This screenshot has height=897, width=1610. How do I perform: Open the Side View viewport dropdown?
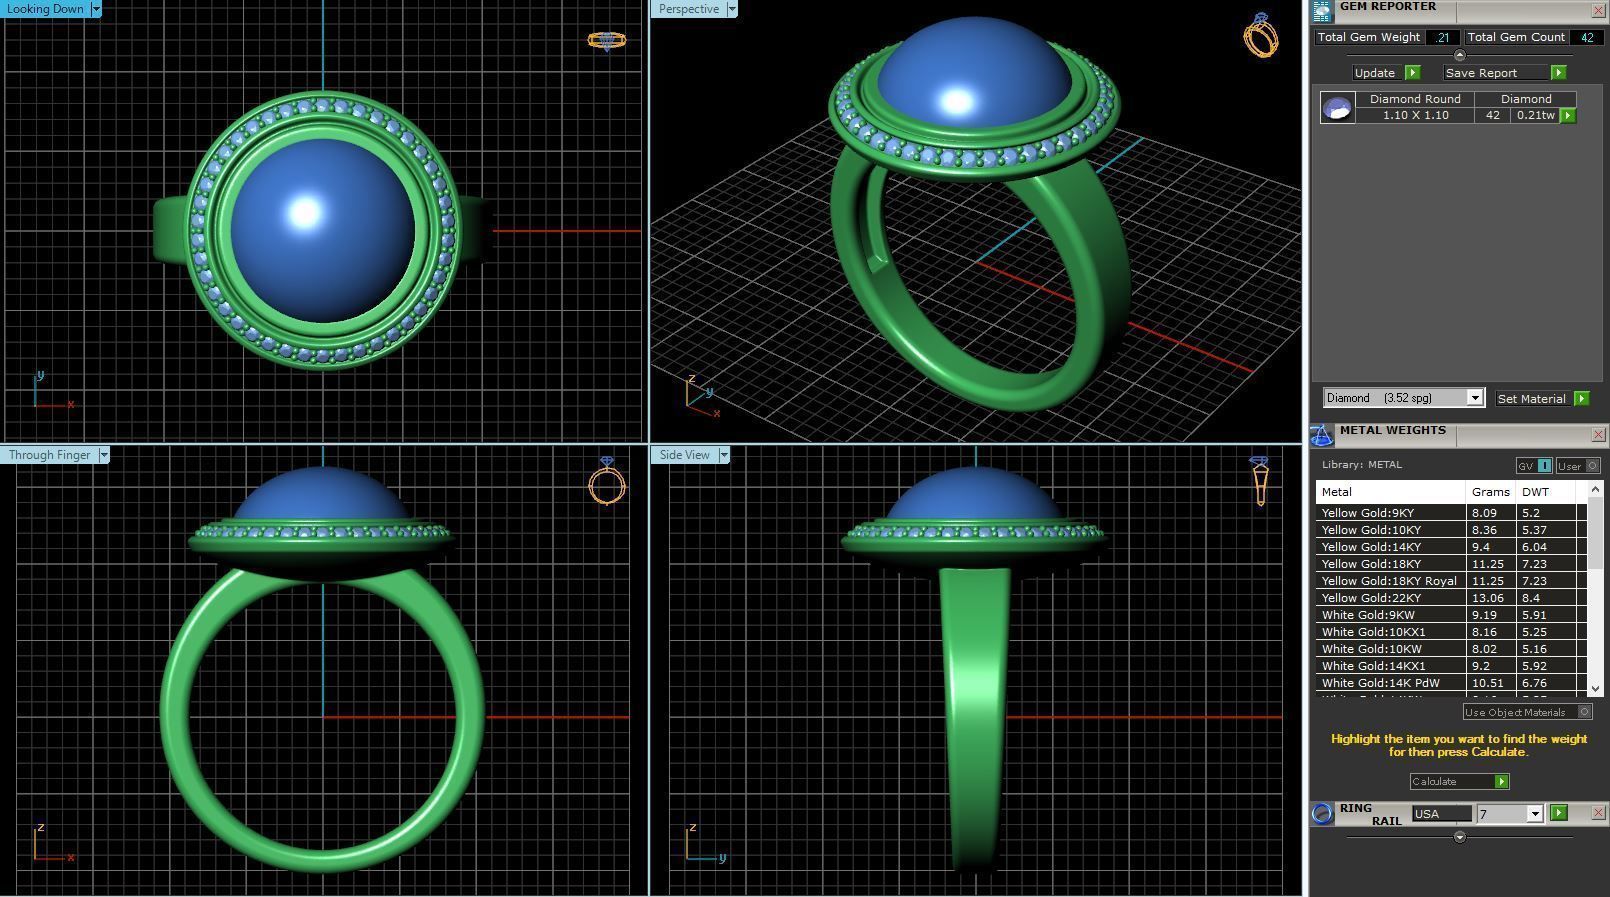pos(724,455)
